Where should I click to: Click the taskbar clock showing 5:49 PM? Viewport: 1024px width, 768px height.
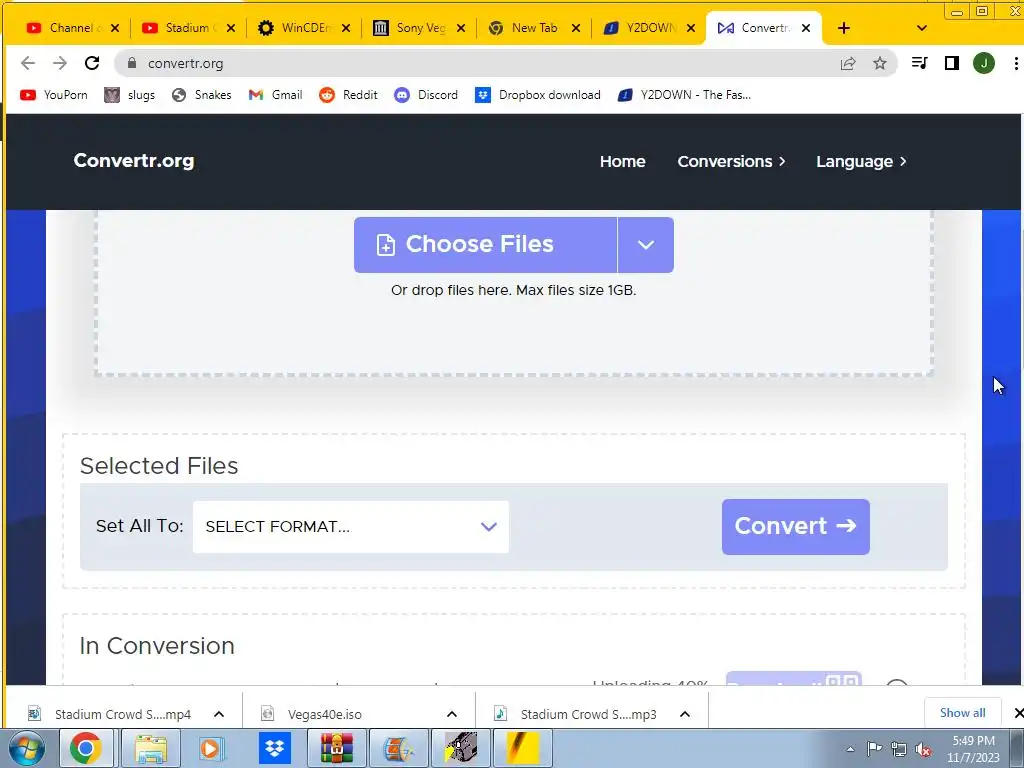tap(973, 749)
